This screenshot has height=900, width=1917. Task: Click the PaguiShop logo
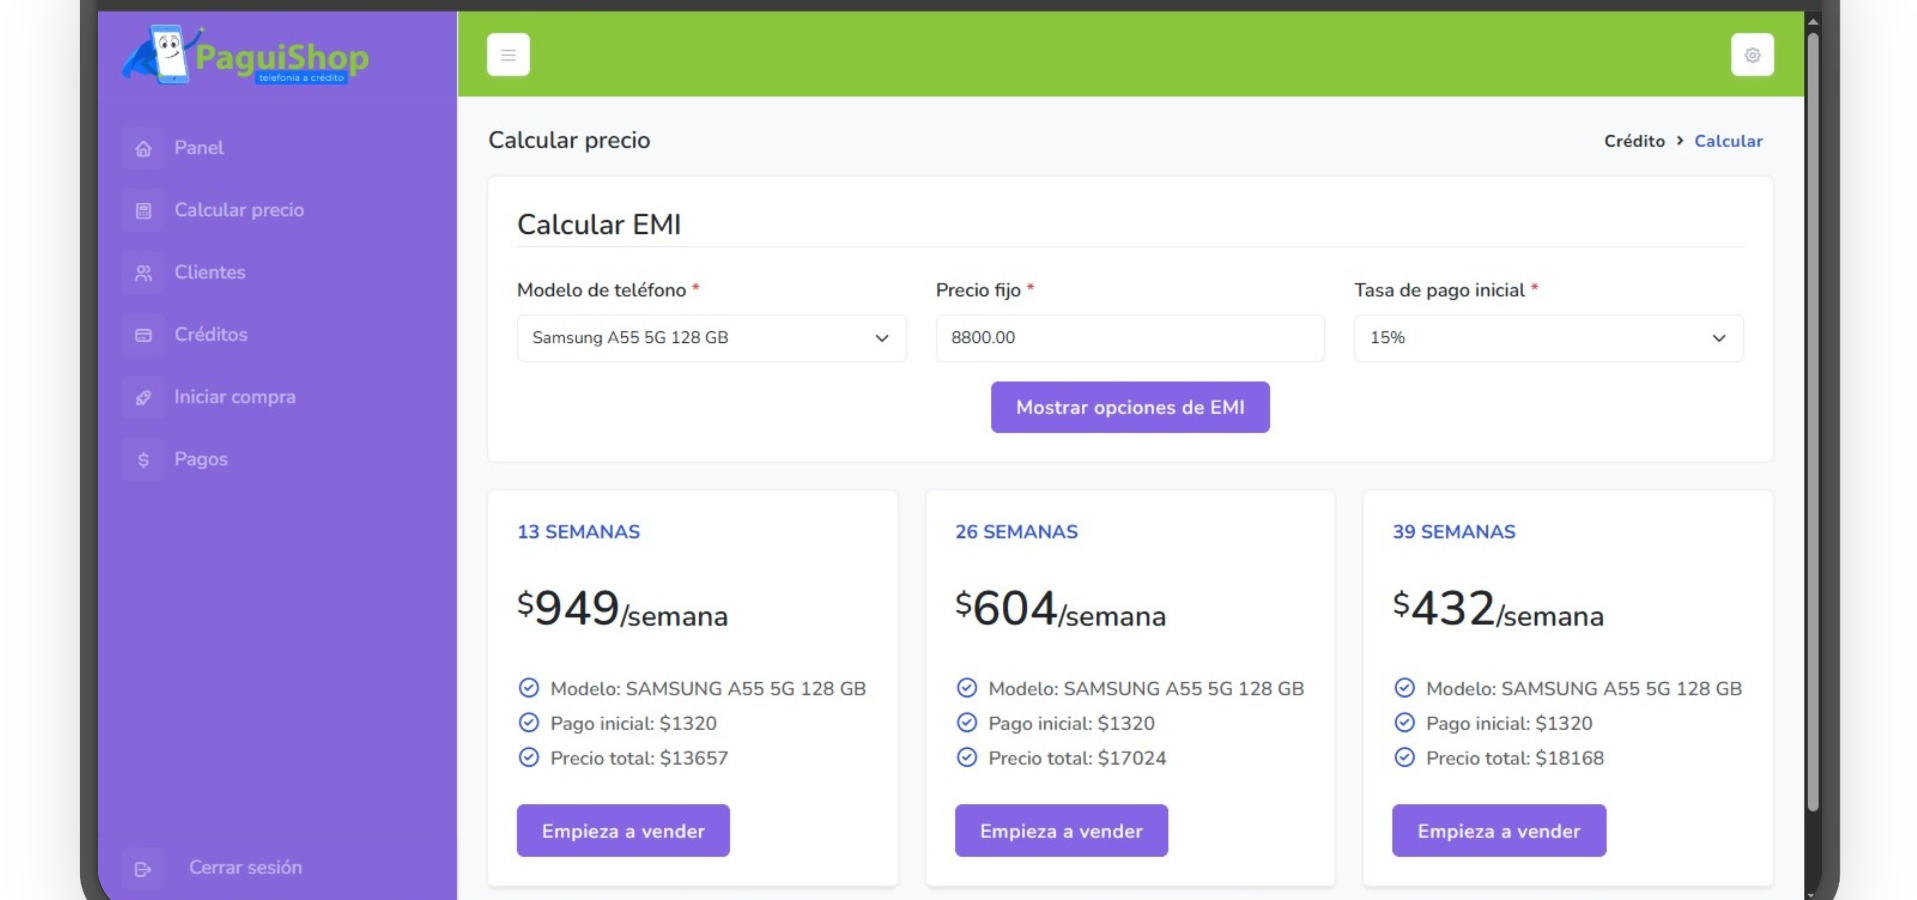click(x=245, y=55)
